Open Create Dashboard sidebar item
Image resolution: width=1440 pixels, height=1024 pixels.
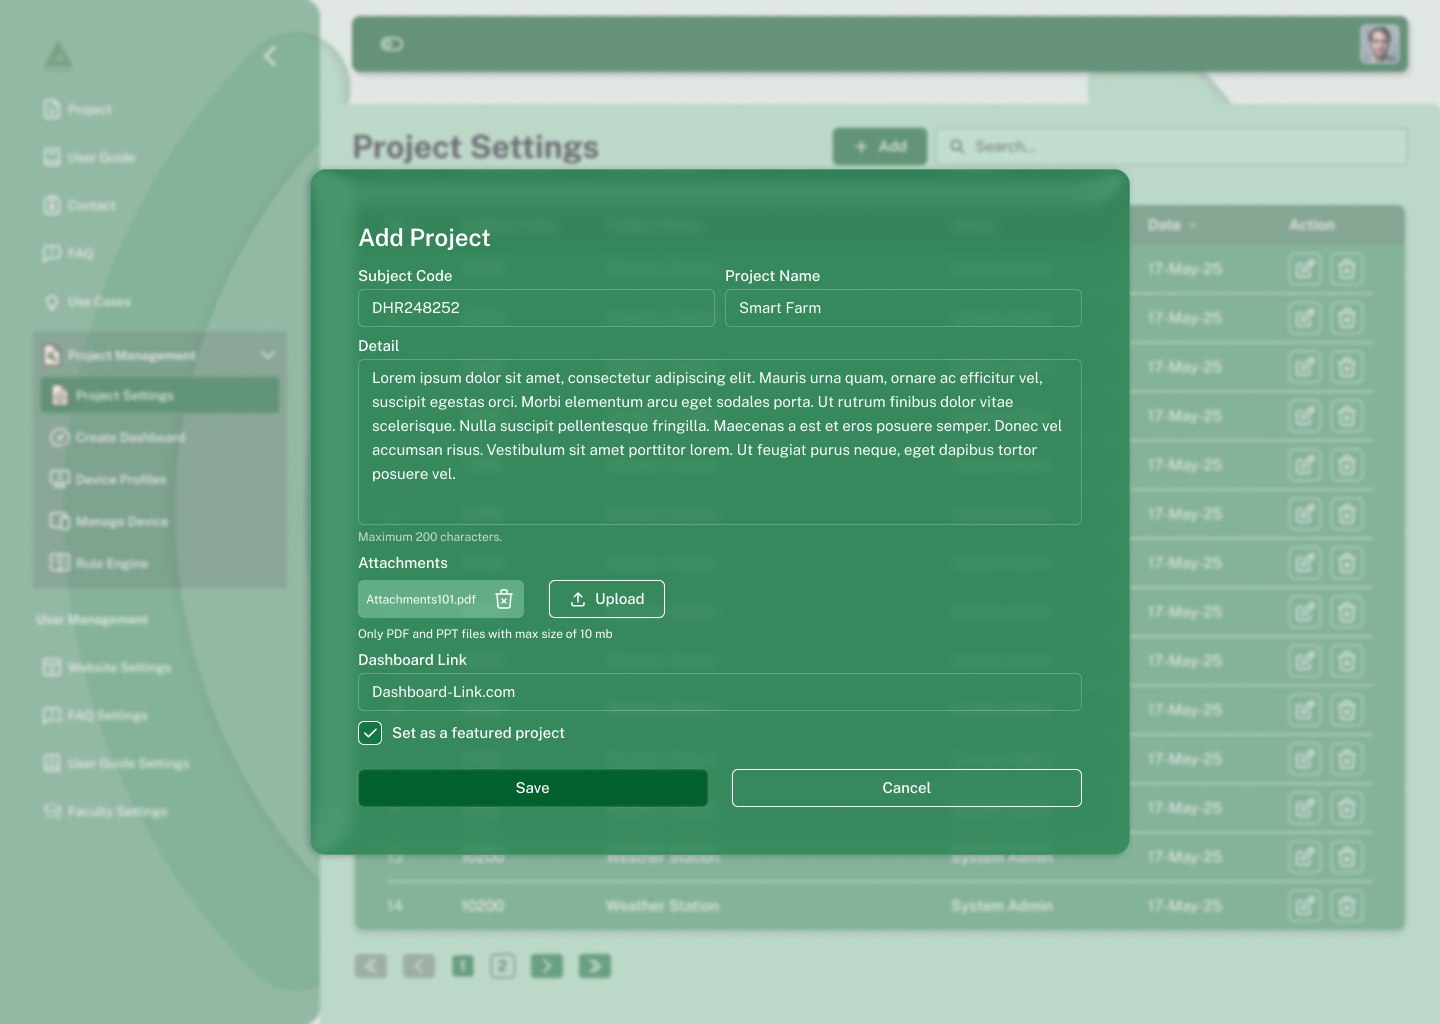pyautogui.click(x=118, y=437)
